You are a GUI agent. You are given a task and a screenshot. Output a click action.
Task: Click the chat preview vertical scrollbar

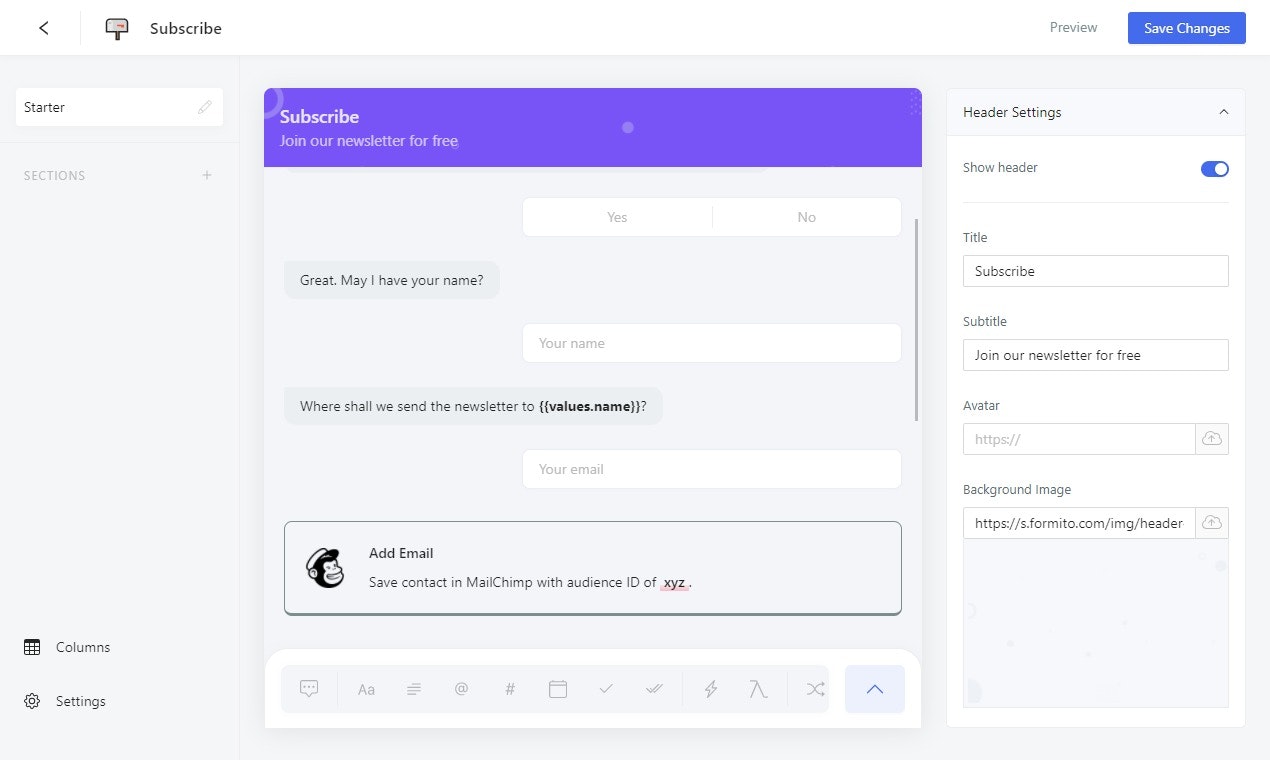(x=917, y=320)
